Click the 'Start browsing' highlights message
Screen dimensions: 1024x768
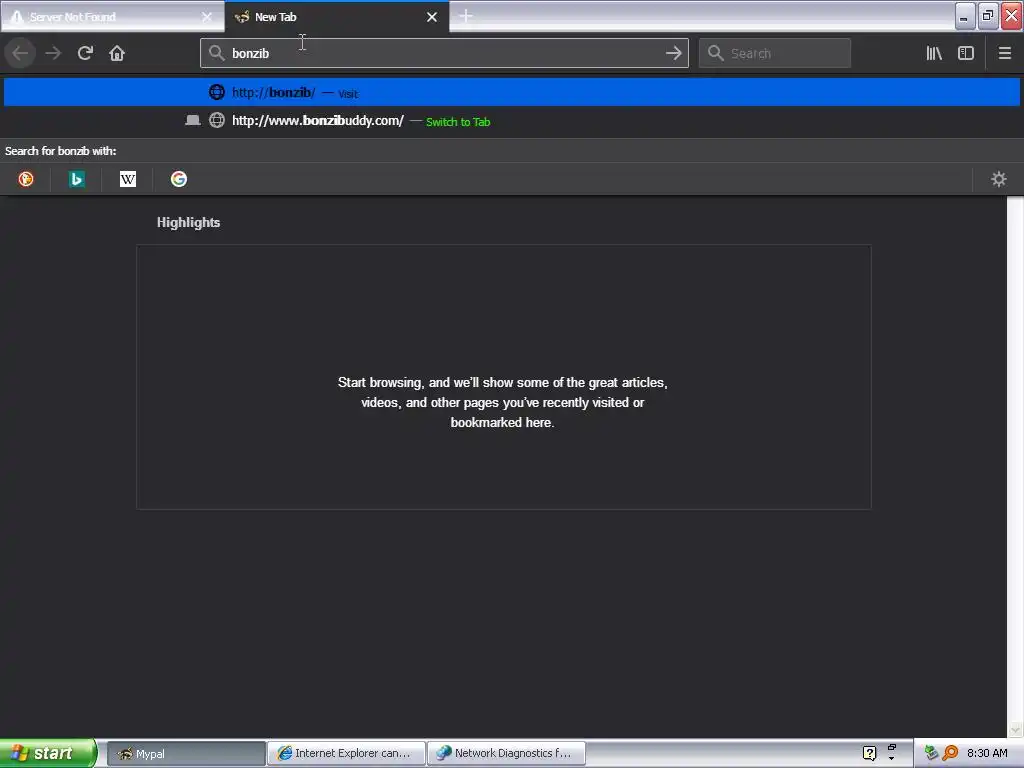pyautogui.click(x=502, y=402)
